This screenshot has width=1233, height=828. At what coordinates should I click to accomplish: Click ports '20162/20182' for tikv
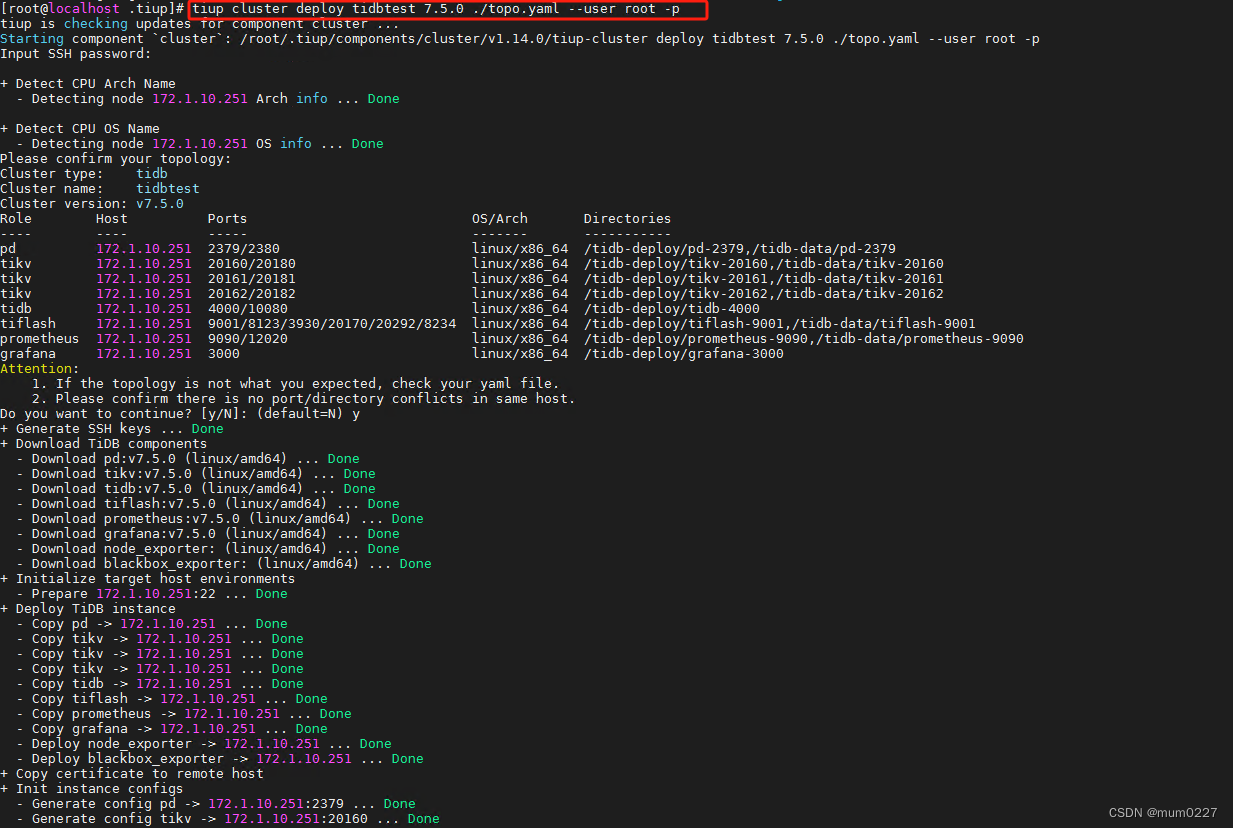click(x=252, y=294)
